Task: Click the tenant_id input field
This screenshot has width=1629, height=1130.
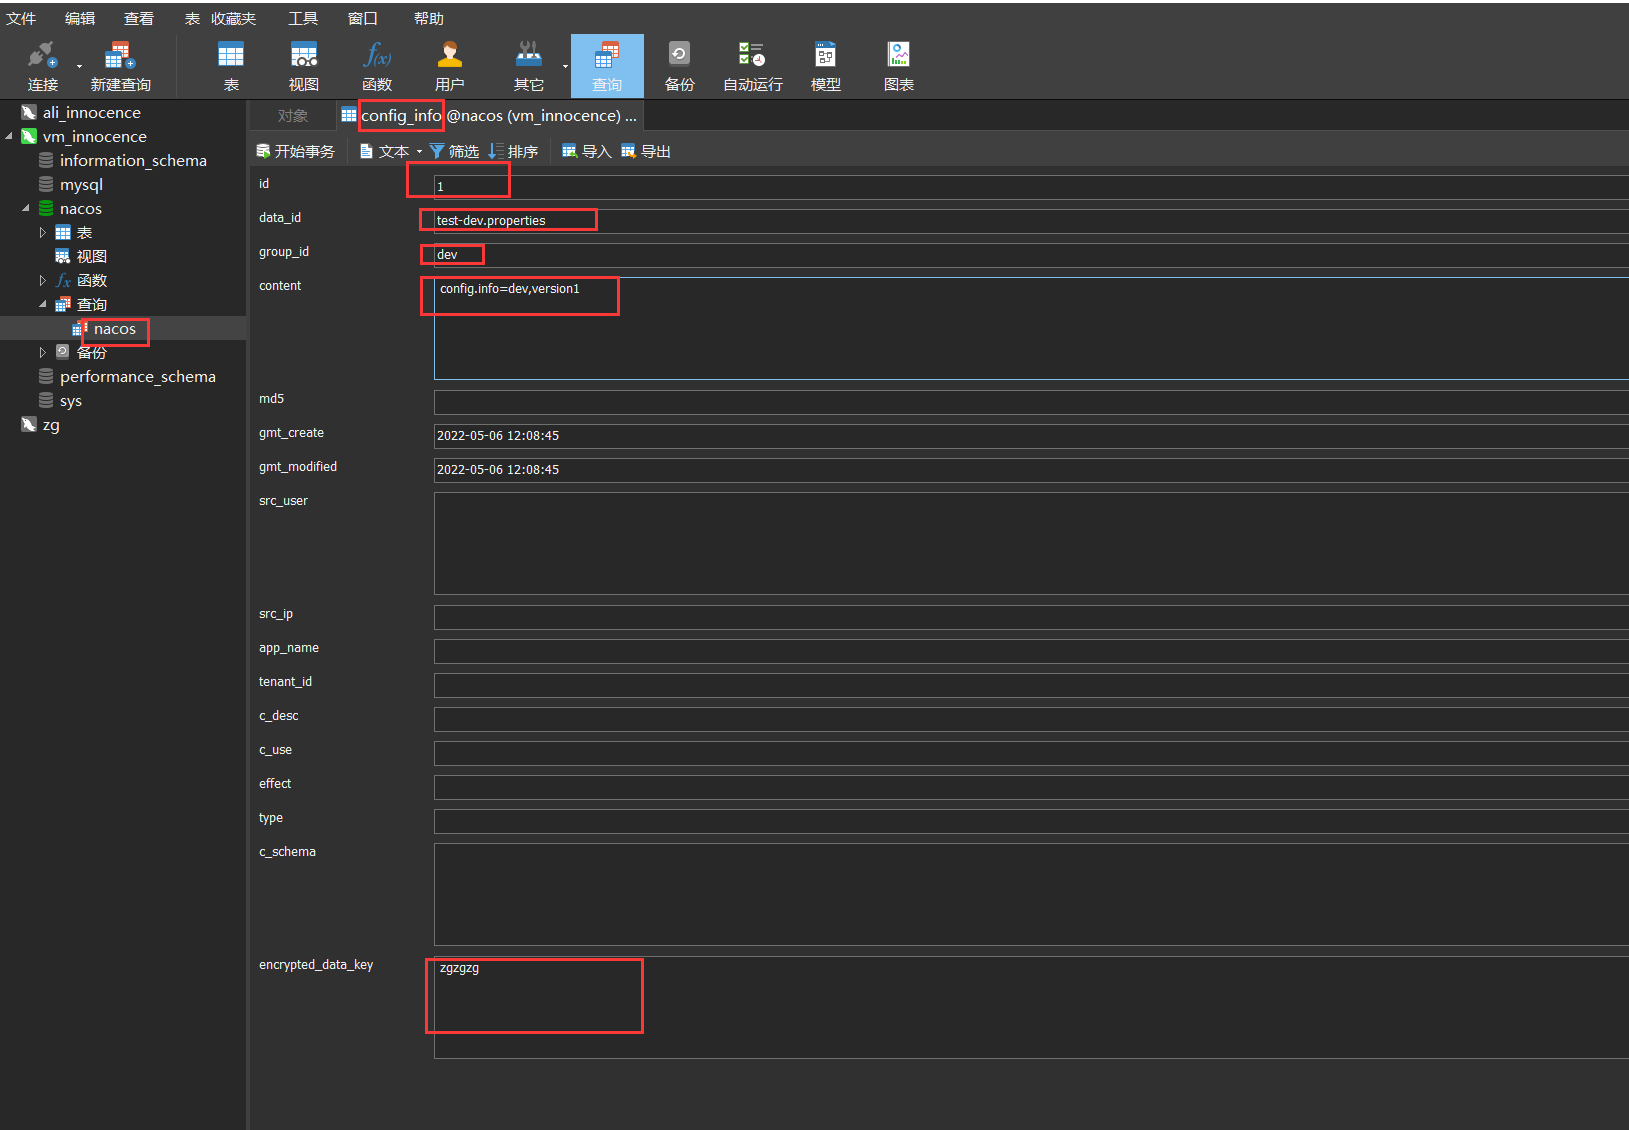Action: (x=1031, y=685)
